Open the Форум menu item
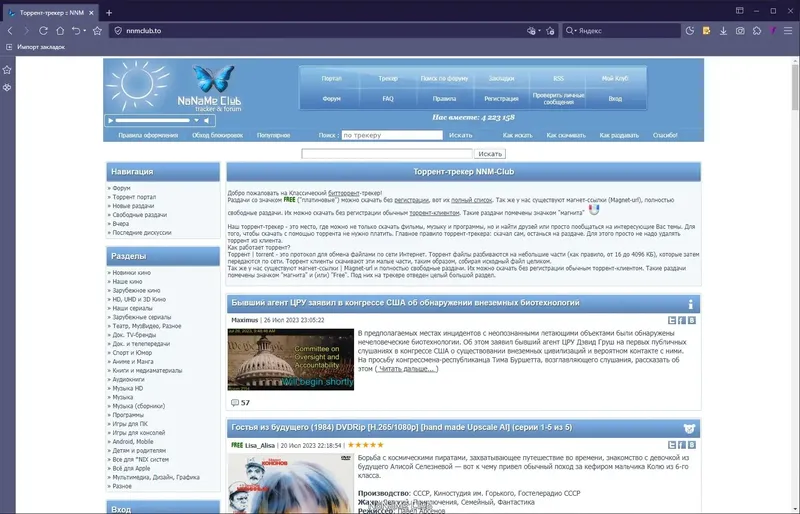The height and width of the screenshot is (514, 800). pyautogui.click(x=332, y=99)
